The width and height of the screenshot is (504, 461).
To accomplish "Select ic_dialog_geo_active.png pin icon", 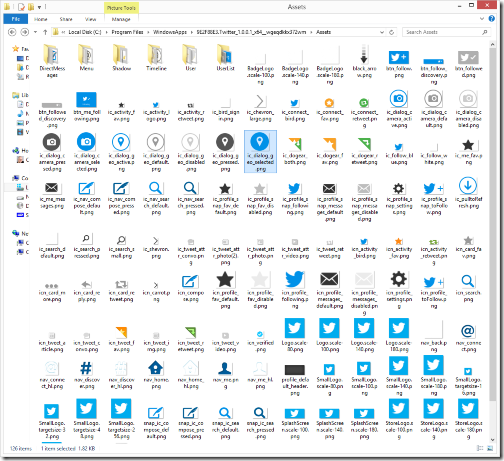I will point(121,152).
